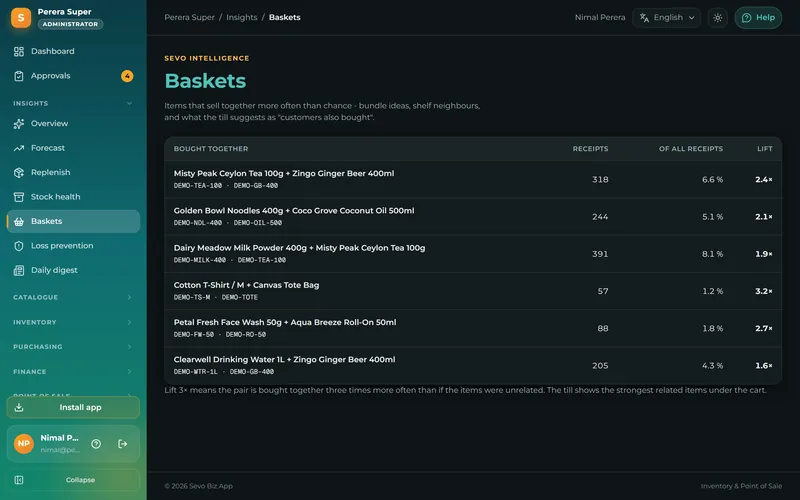Image resolution: width=800 pixels, height=500 pixels.
Task: Click the Help button in header
Action: [x=758, y=18]
